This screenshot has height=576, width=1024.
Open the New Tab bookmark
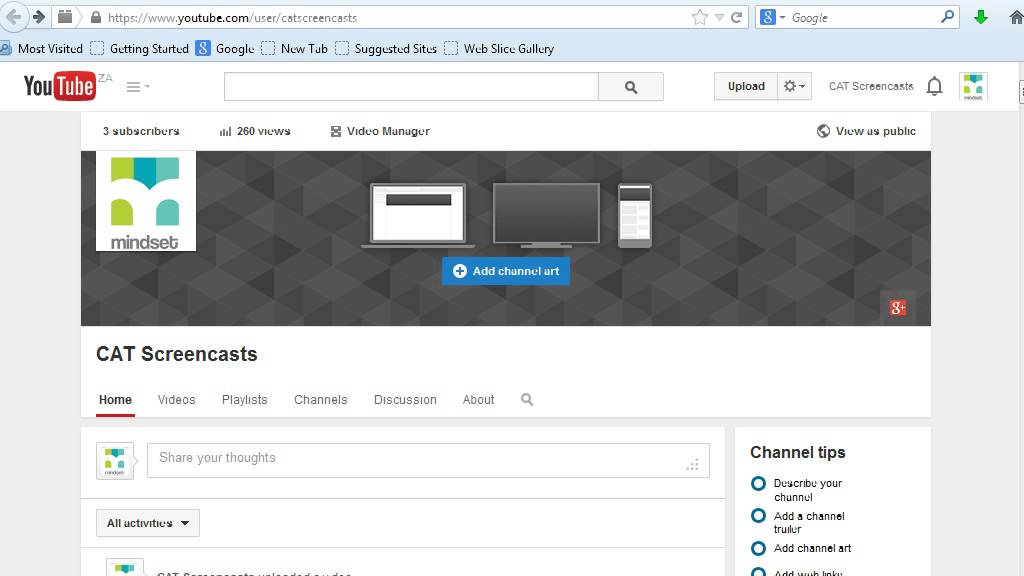coord(295,48)
